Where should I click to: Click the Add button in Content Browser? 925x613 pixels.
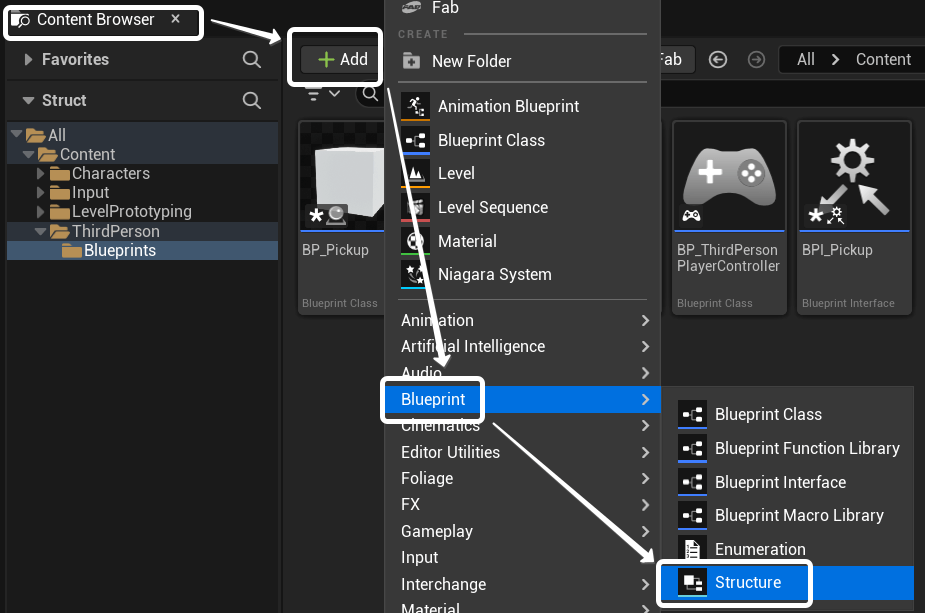[x=342, y=59]
